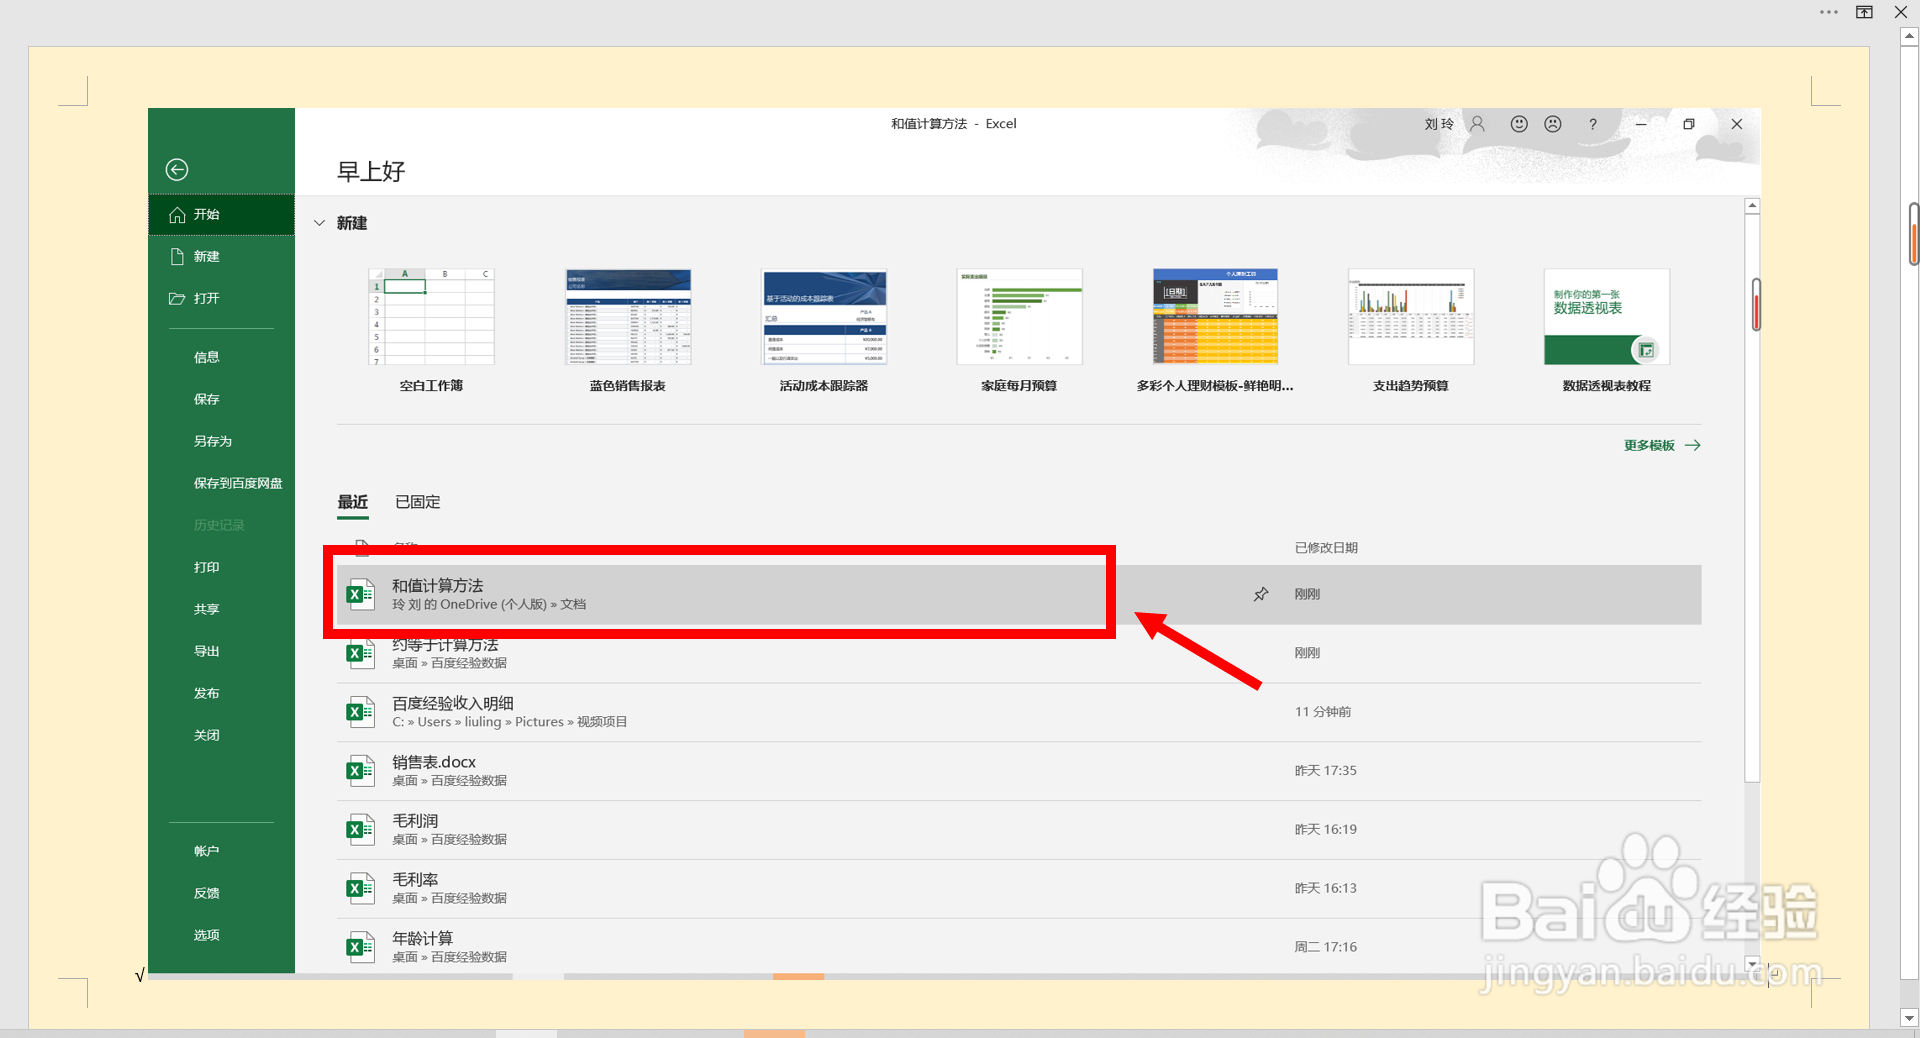
Task: Choose the 数据透视表教程 template
Action: pyautogui.click(x=1607, y=330)
